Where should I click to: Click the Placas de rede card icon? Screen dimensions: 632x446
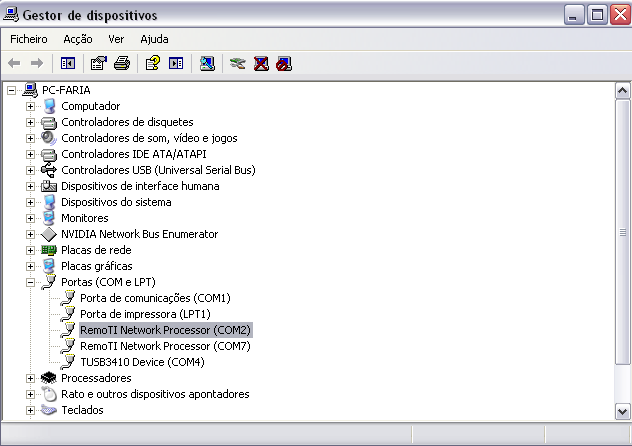pyautogui.click(x=49, y=250)
